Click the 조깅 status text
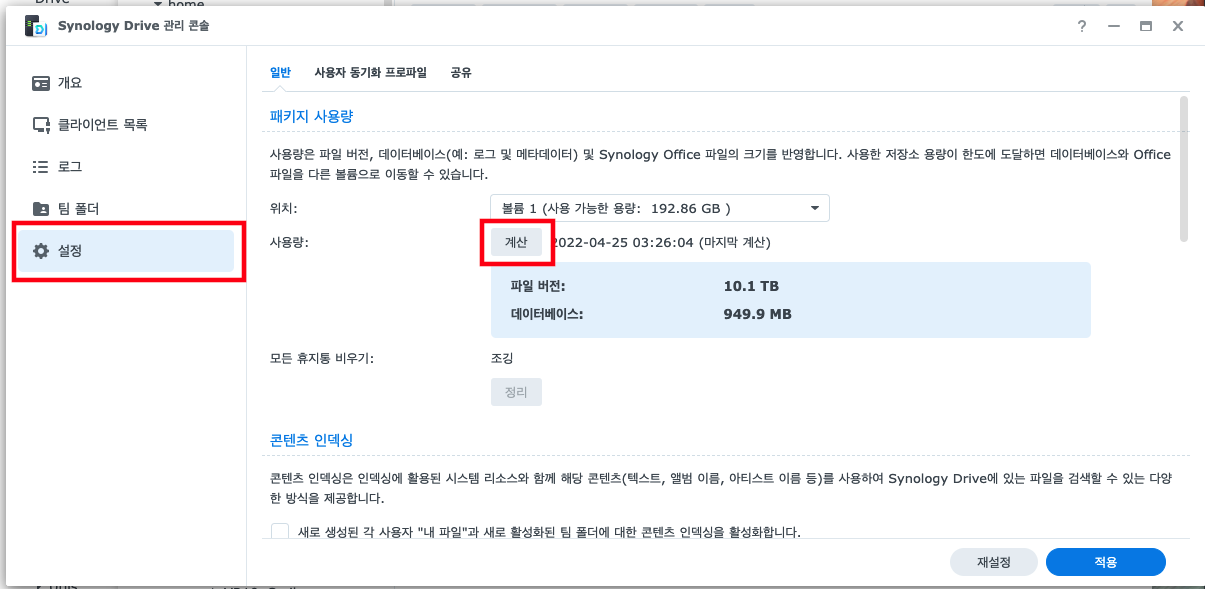This screenshot has height=589, width=1205. tap(502, 358)
